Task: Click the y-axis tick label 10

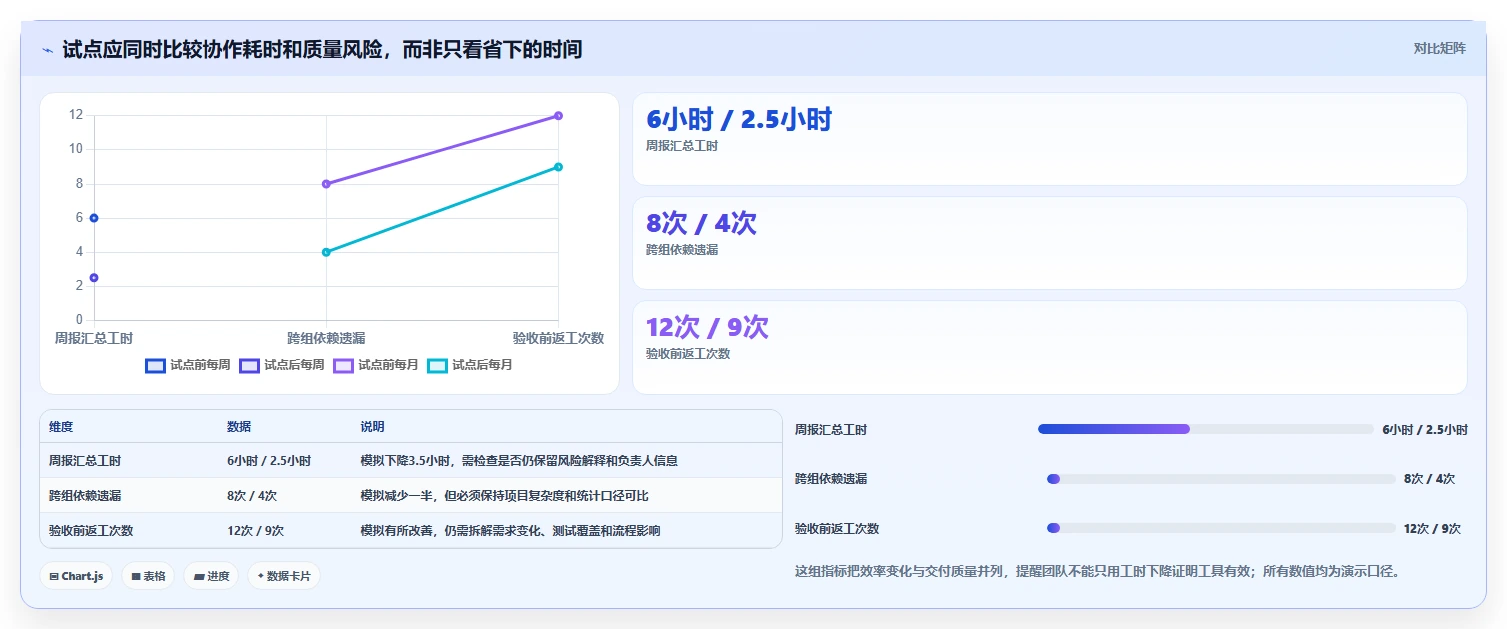Action: coord(76,149)
